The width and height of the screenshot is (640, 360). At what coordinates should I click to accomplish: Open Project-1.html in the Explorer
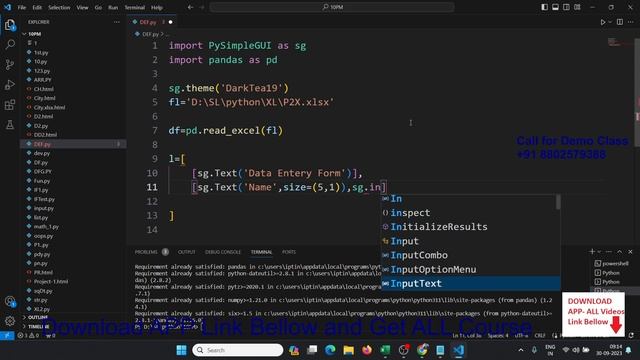[51, 282]
